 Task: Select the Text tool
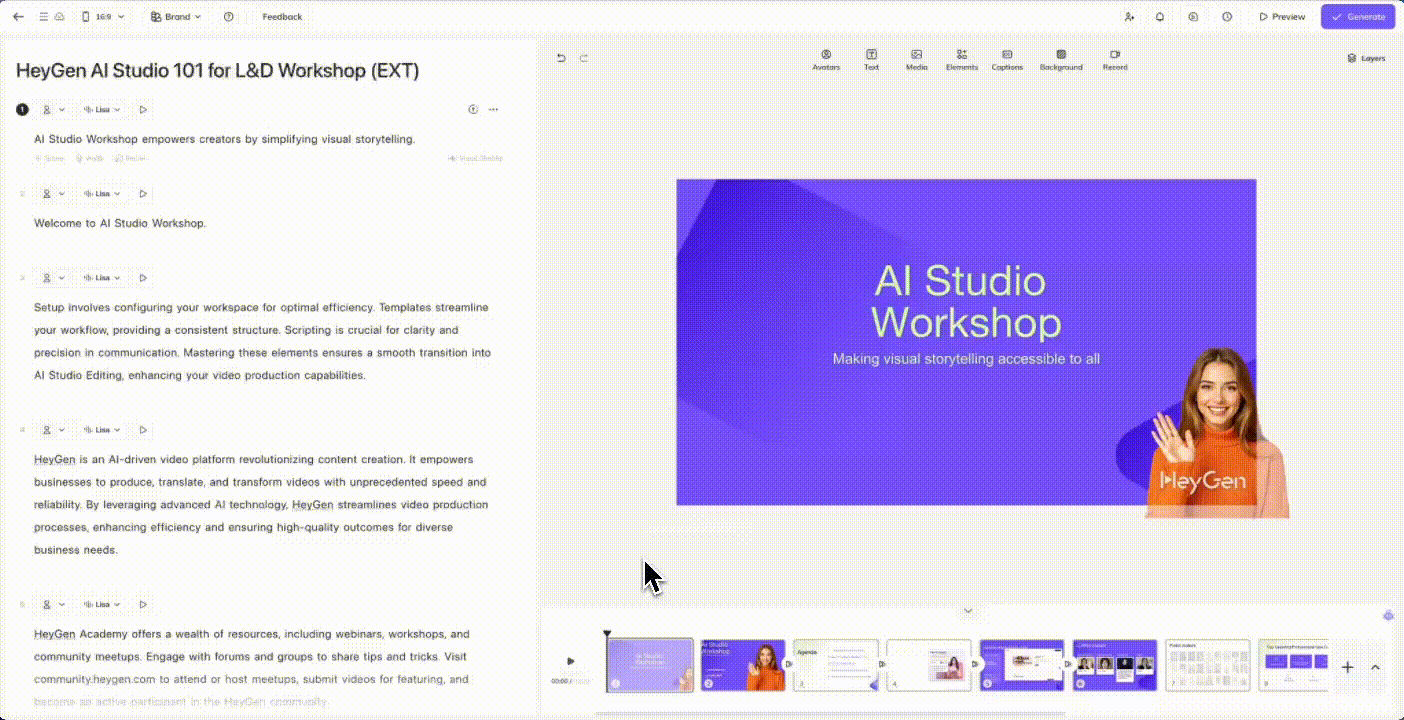pos(871,60)
